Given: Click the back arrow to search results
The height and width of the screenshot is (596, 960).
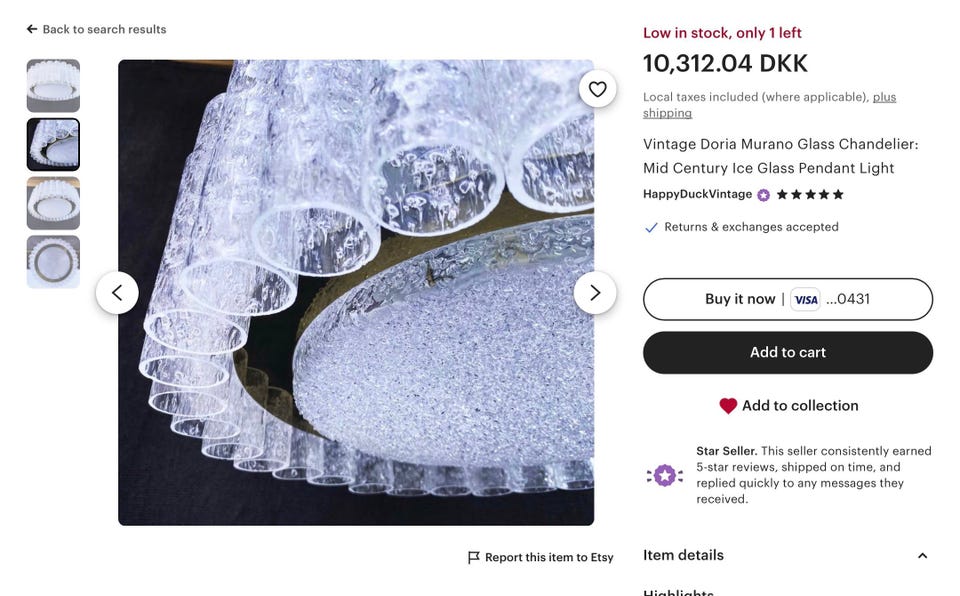Looking at the screenshot, I should 32,29.
